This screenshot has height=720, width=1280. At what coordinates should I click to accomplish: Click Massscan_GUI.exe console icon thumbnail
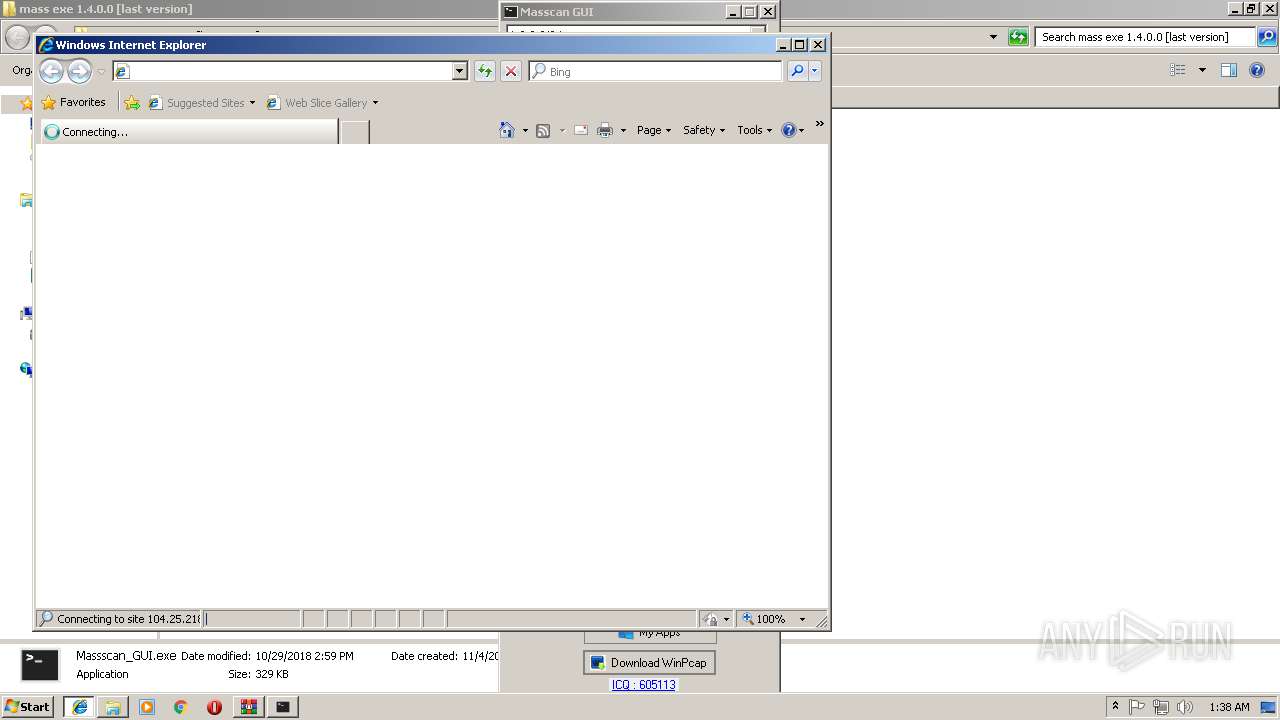tap(40, 665)
